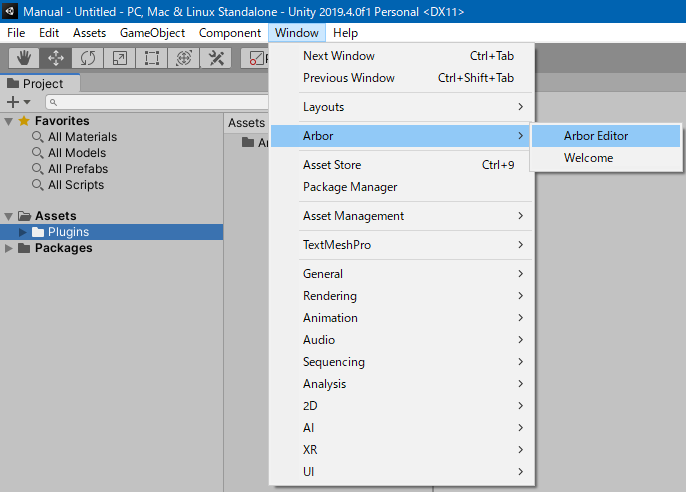Select the Packages folder row
This screenshot has width=686, height=492.
pos(112,248)
